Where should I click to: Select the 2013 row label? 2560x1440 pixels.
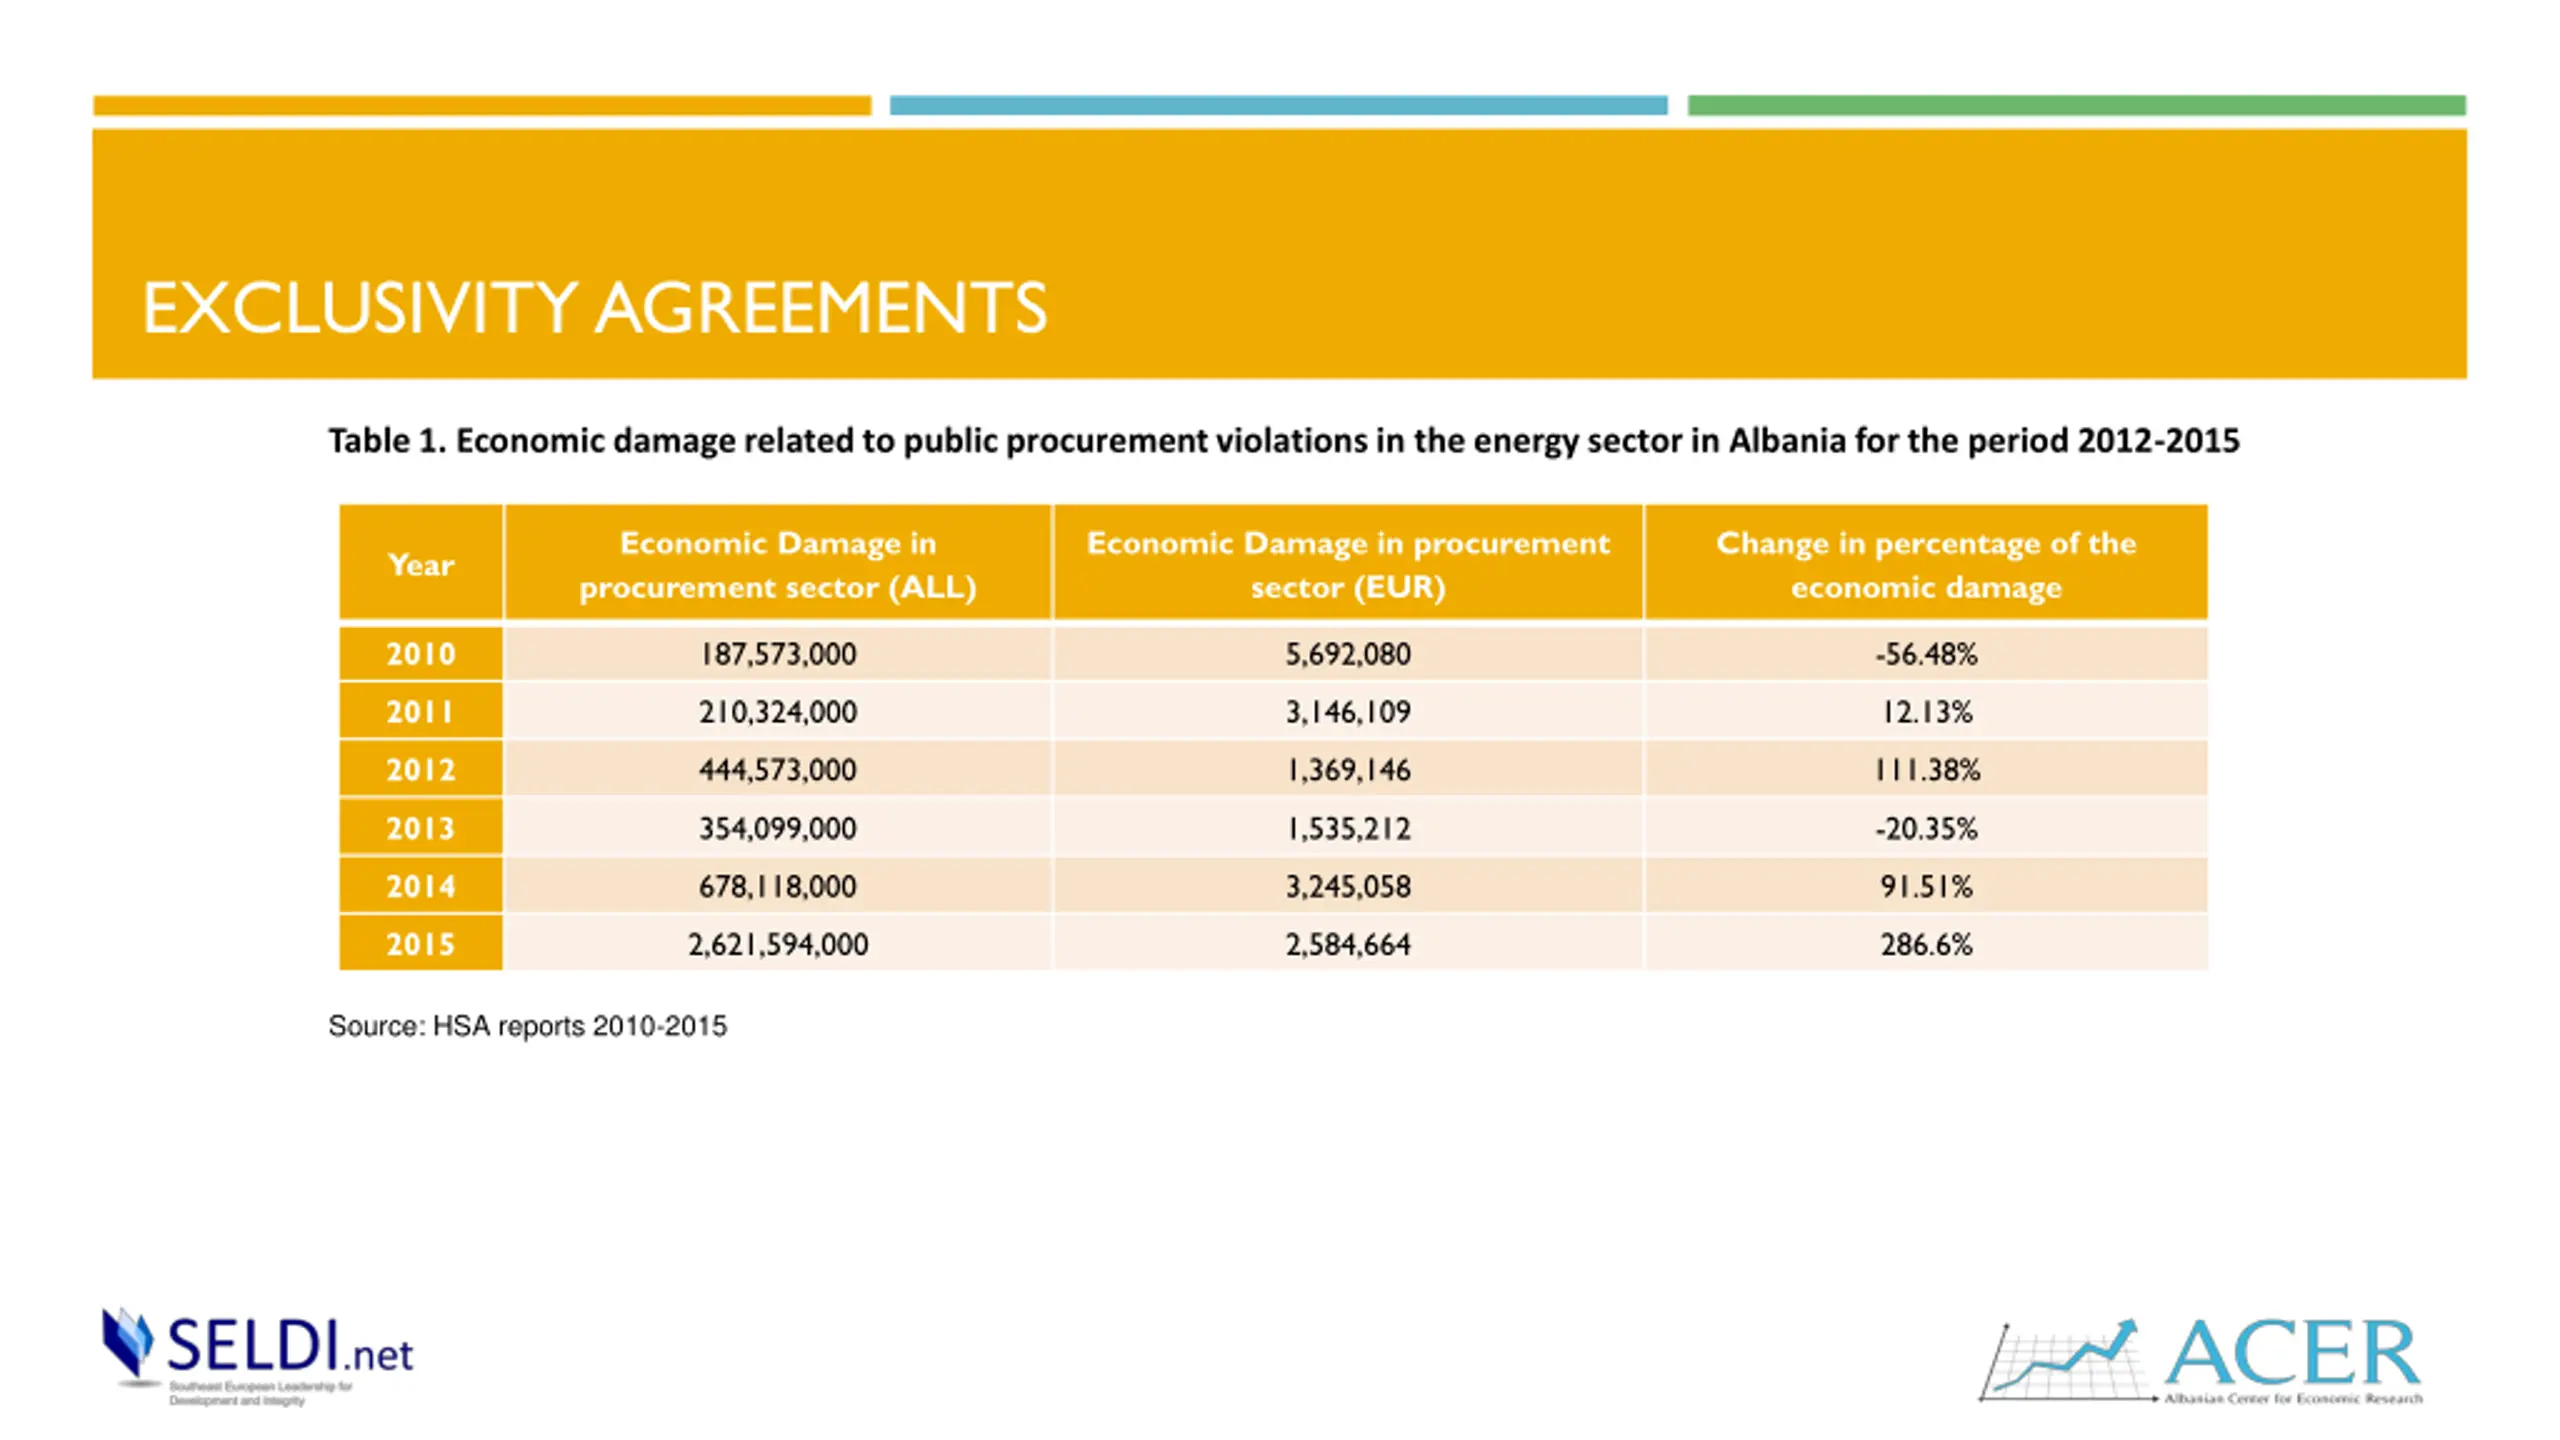[x=421, y=828]
